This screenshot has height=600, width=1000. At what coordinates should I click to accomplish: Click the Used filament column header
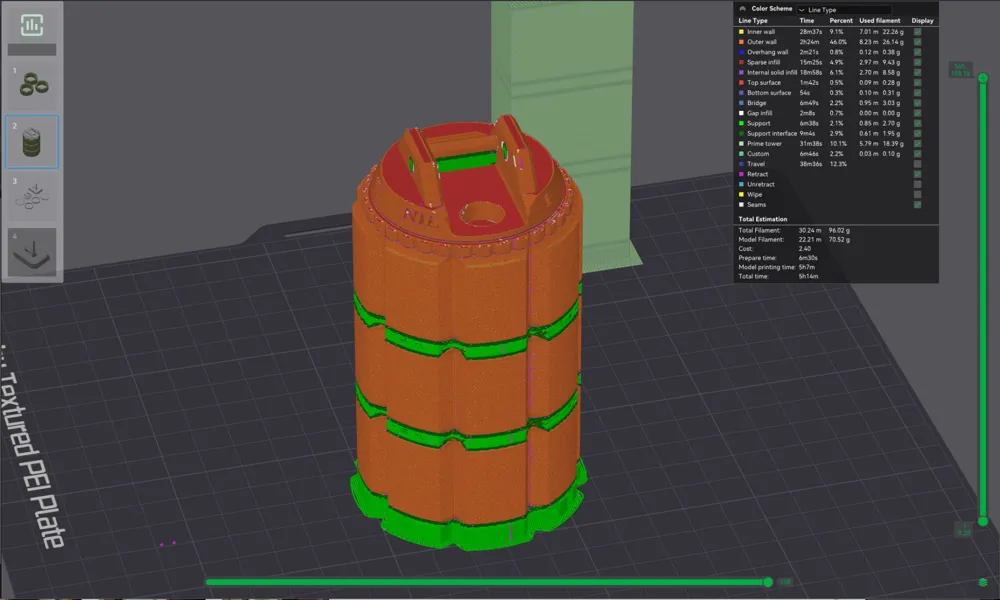[x=878, y=20]
